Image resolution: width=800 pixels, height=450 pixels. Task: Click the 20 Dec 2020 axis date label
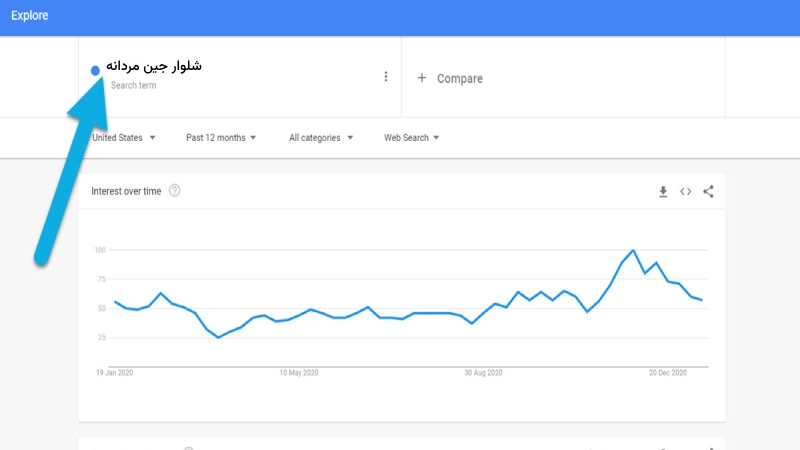(x=667, y=373)
